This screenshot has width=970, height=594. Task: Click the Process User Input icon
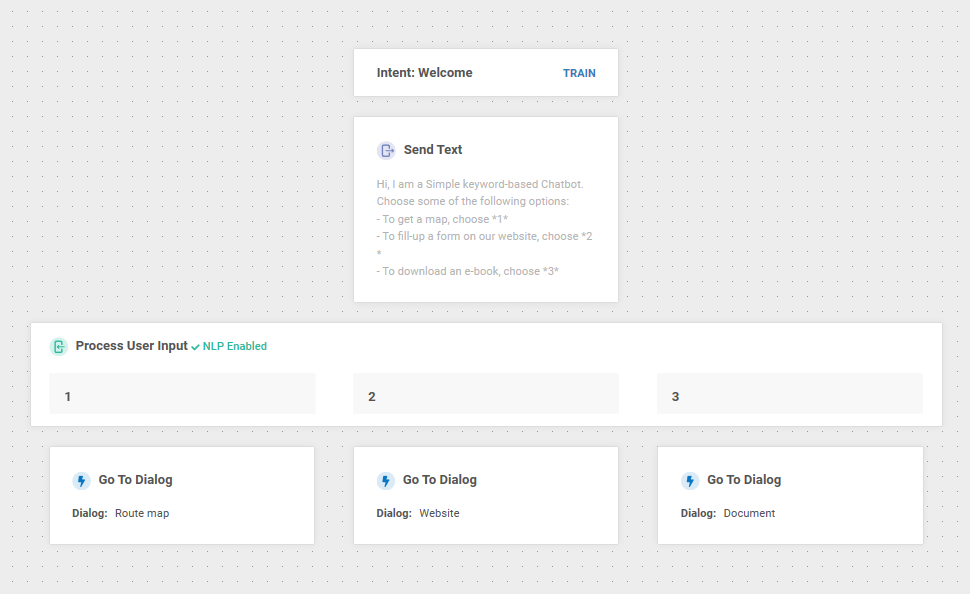(x=59, y=347)
